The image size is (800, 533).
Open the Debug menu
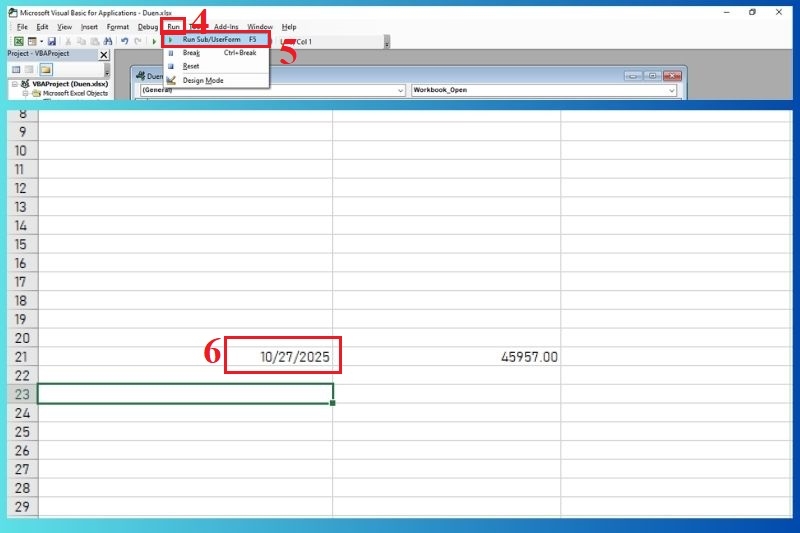tap(148, 27)
